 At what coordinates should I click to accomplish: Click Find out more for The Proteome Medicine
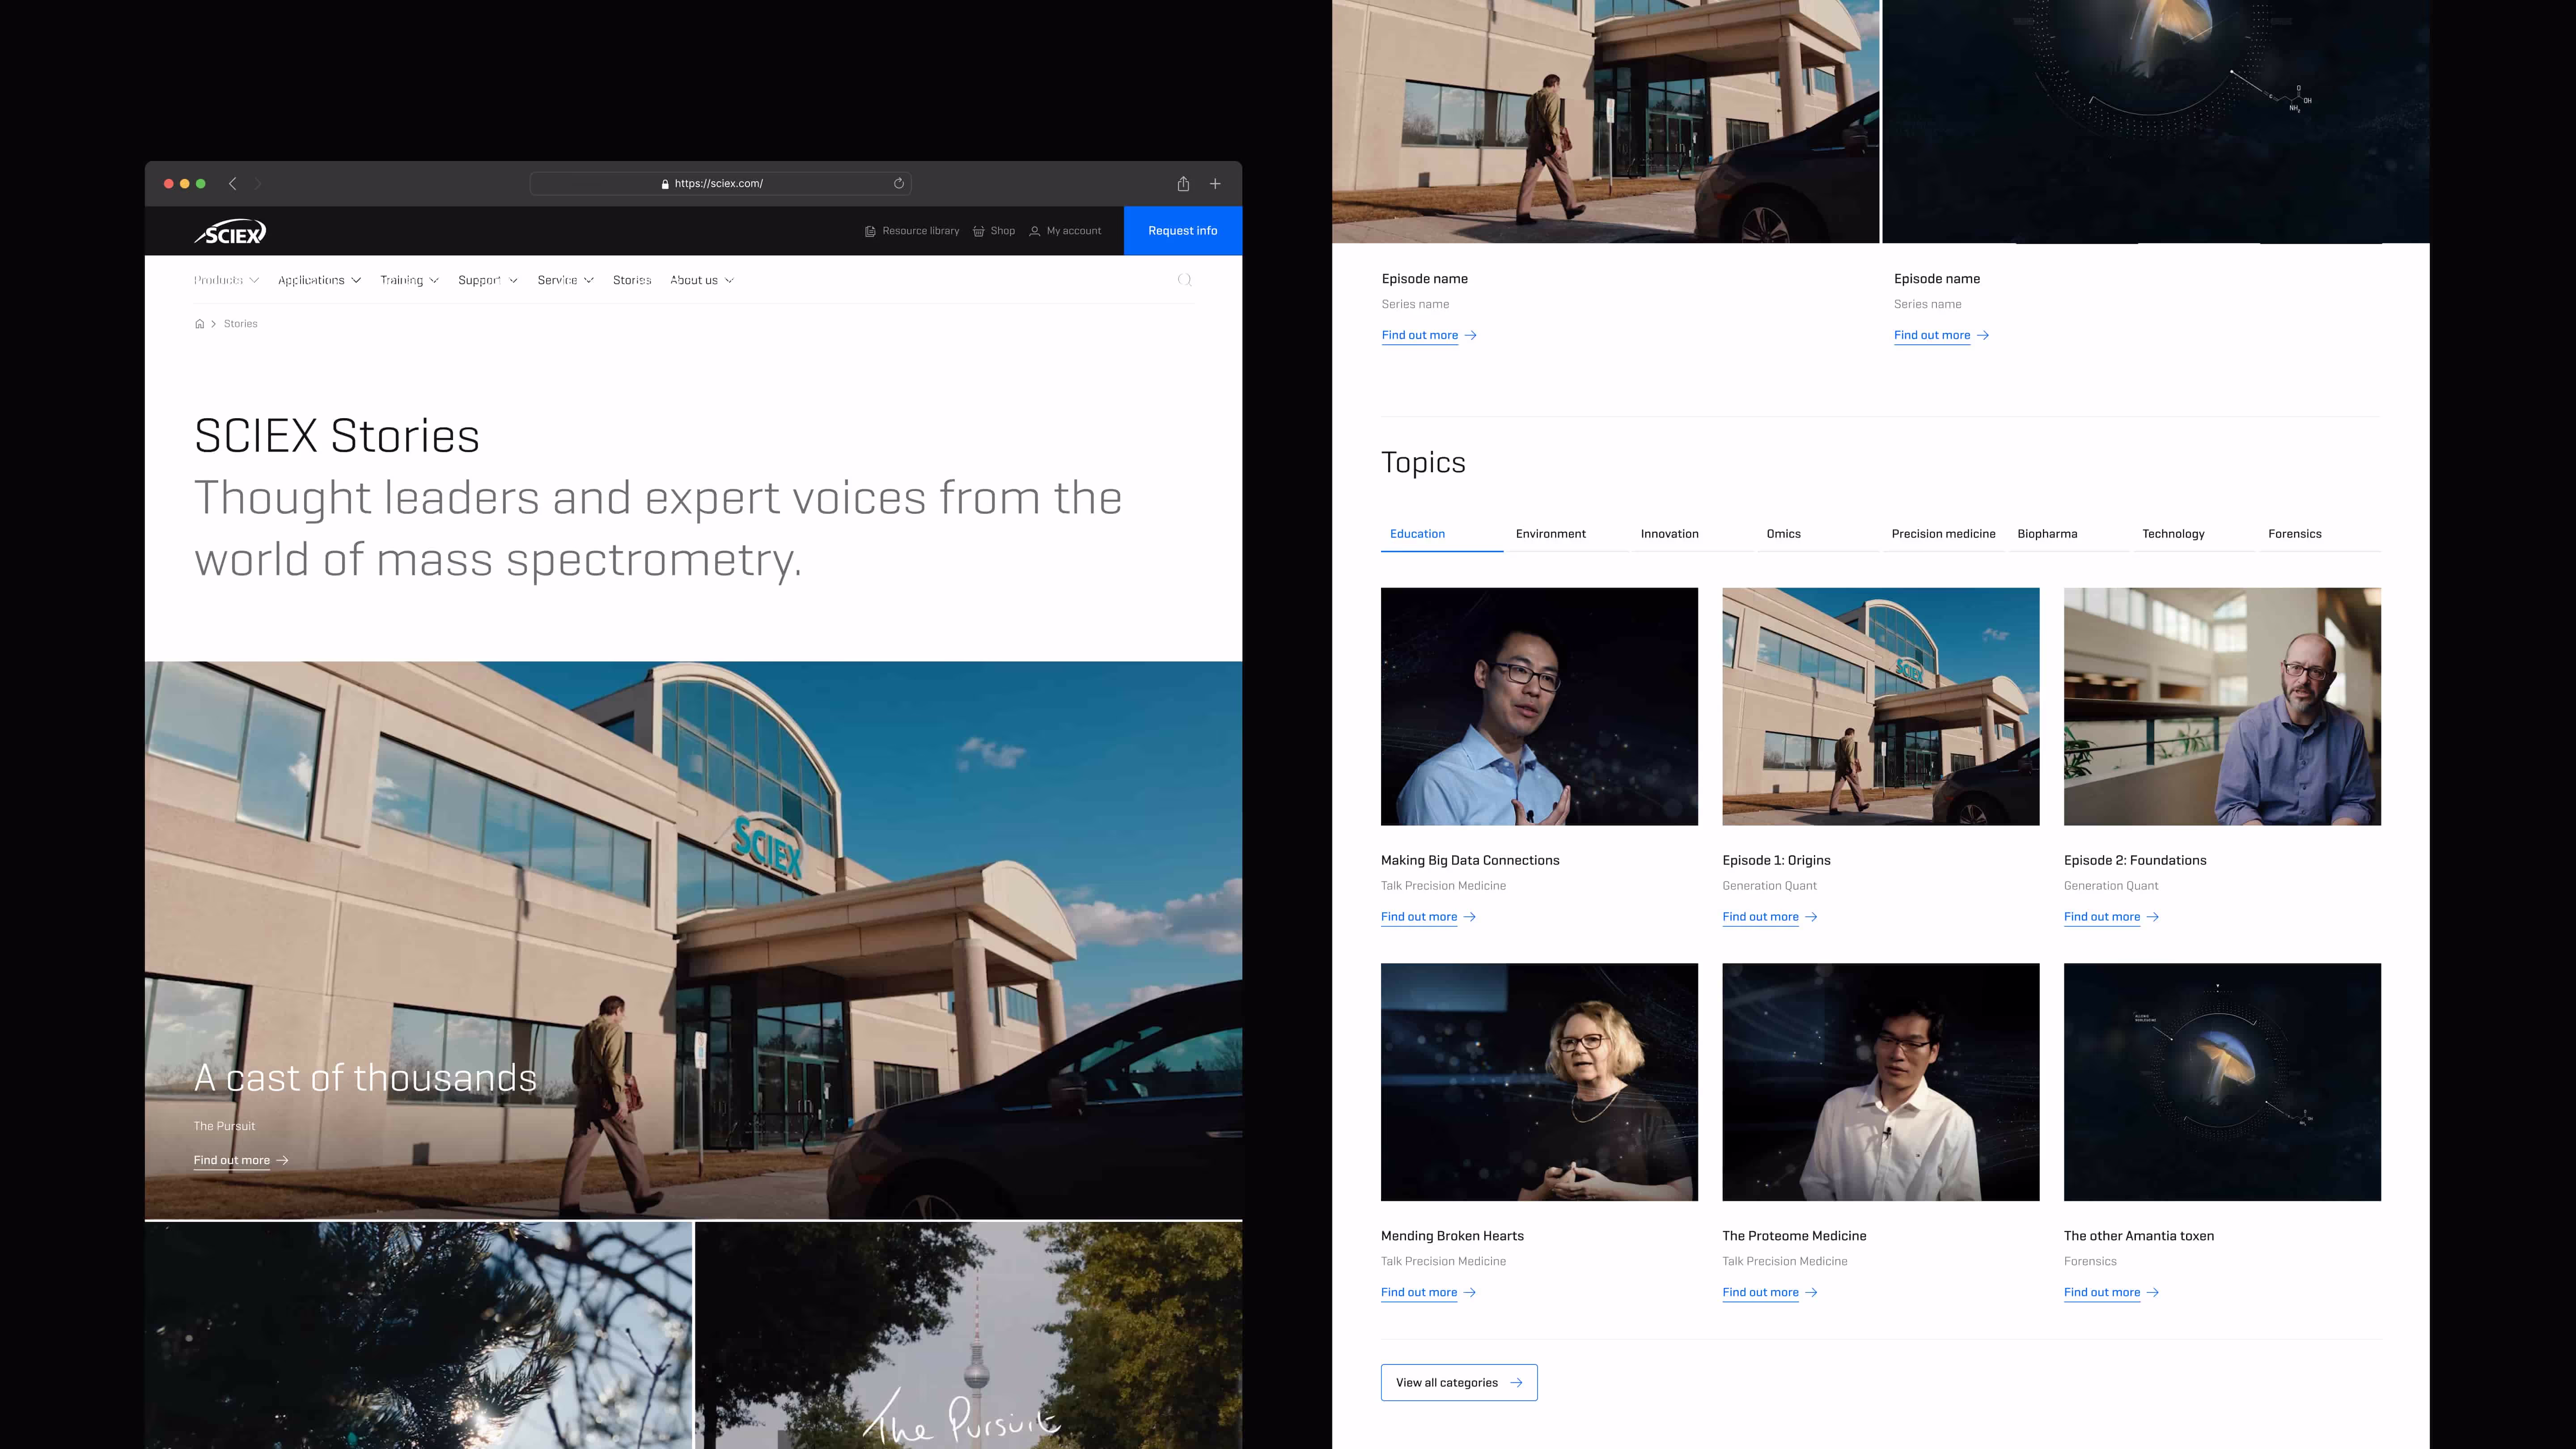(x=1769, y=1293)
